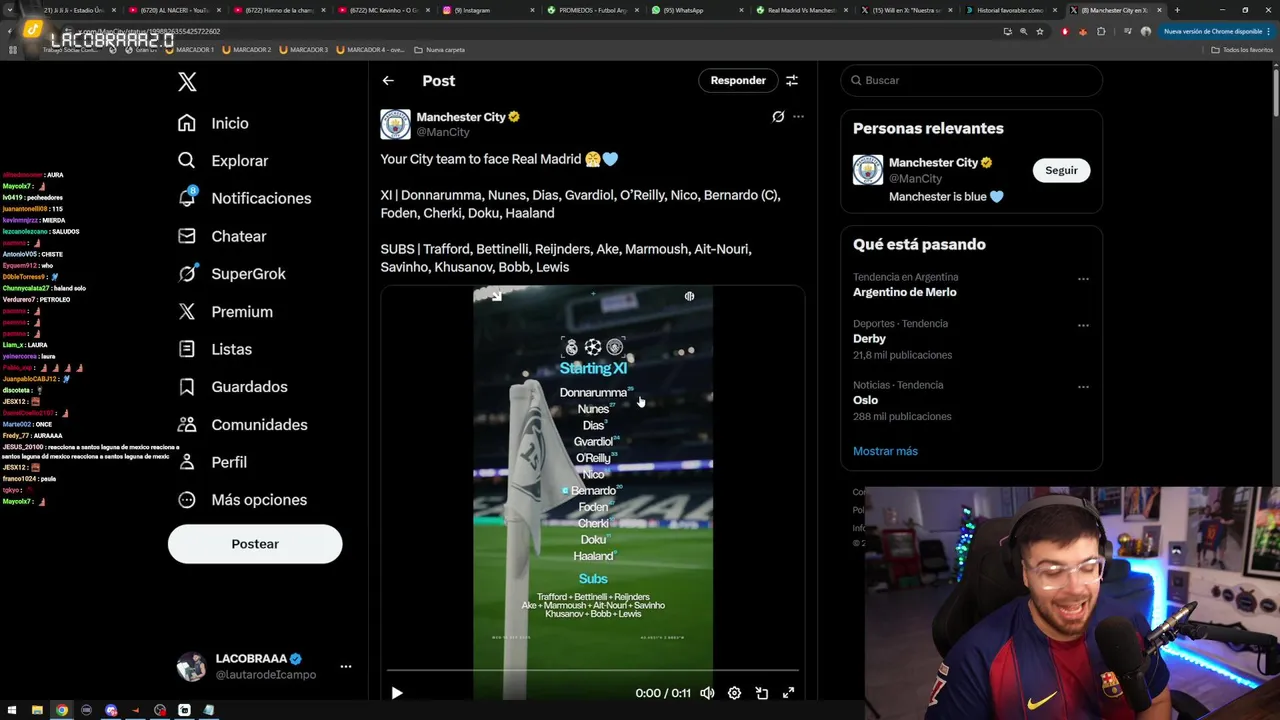This screenshot has height=720, width=1280.
Task: Click the Responder button
Action: coord(738,80)
